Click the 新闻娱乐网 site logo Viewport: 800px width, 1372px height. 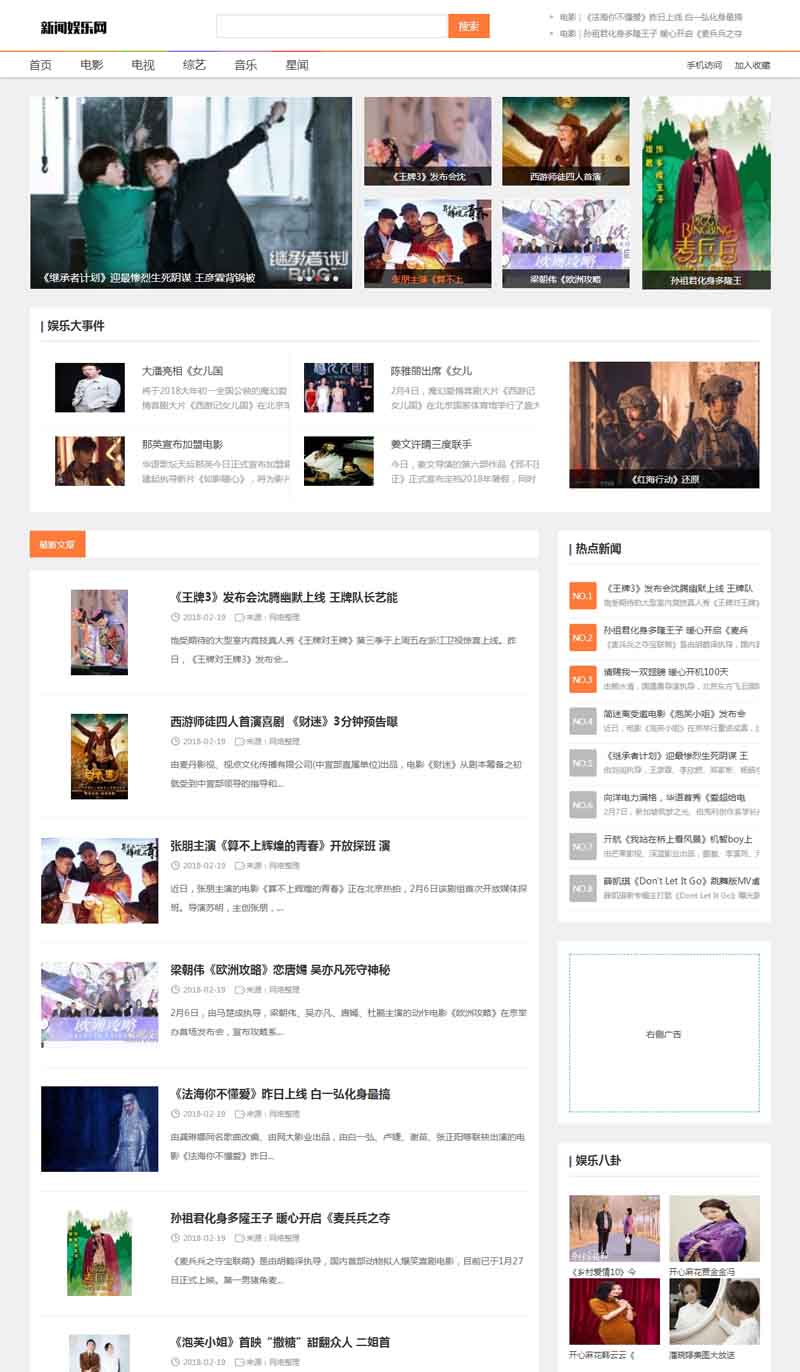[74, 27]
